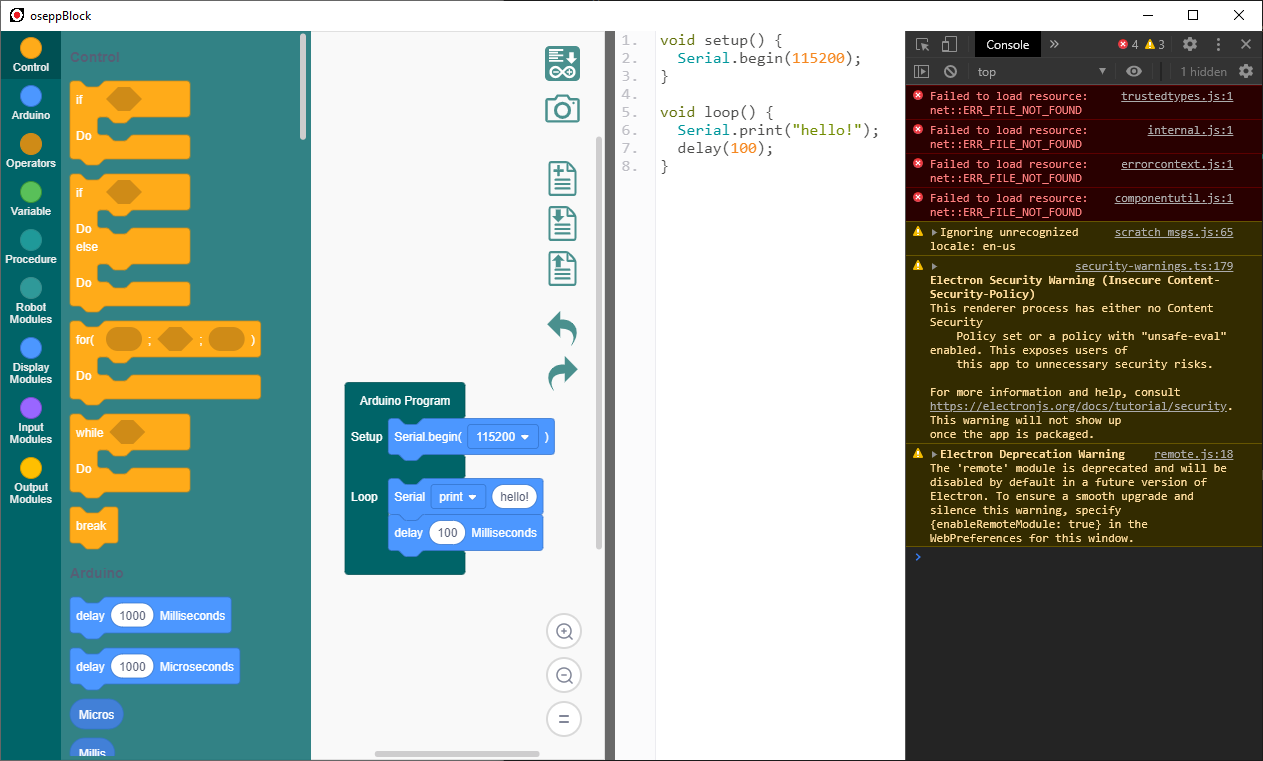
Task: Open the internal.js:1 source link
Action: pyautogui.click(x=1190, y=130)
